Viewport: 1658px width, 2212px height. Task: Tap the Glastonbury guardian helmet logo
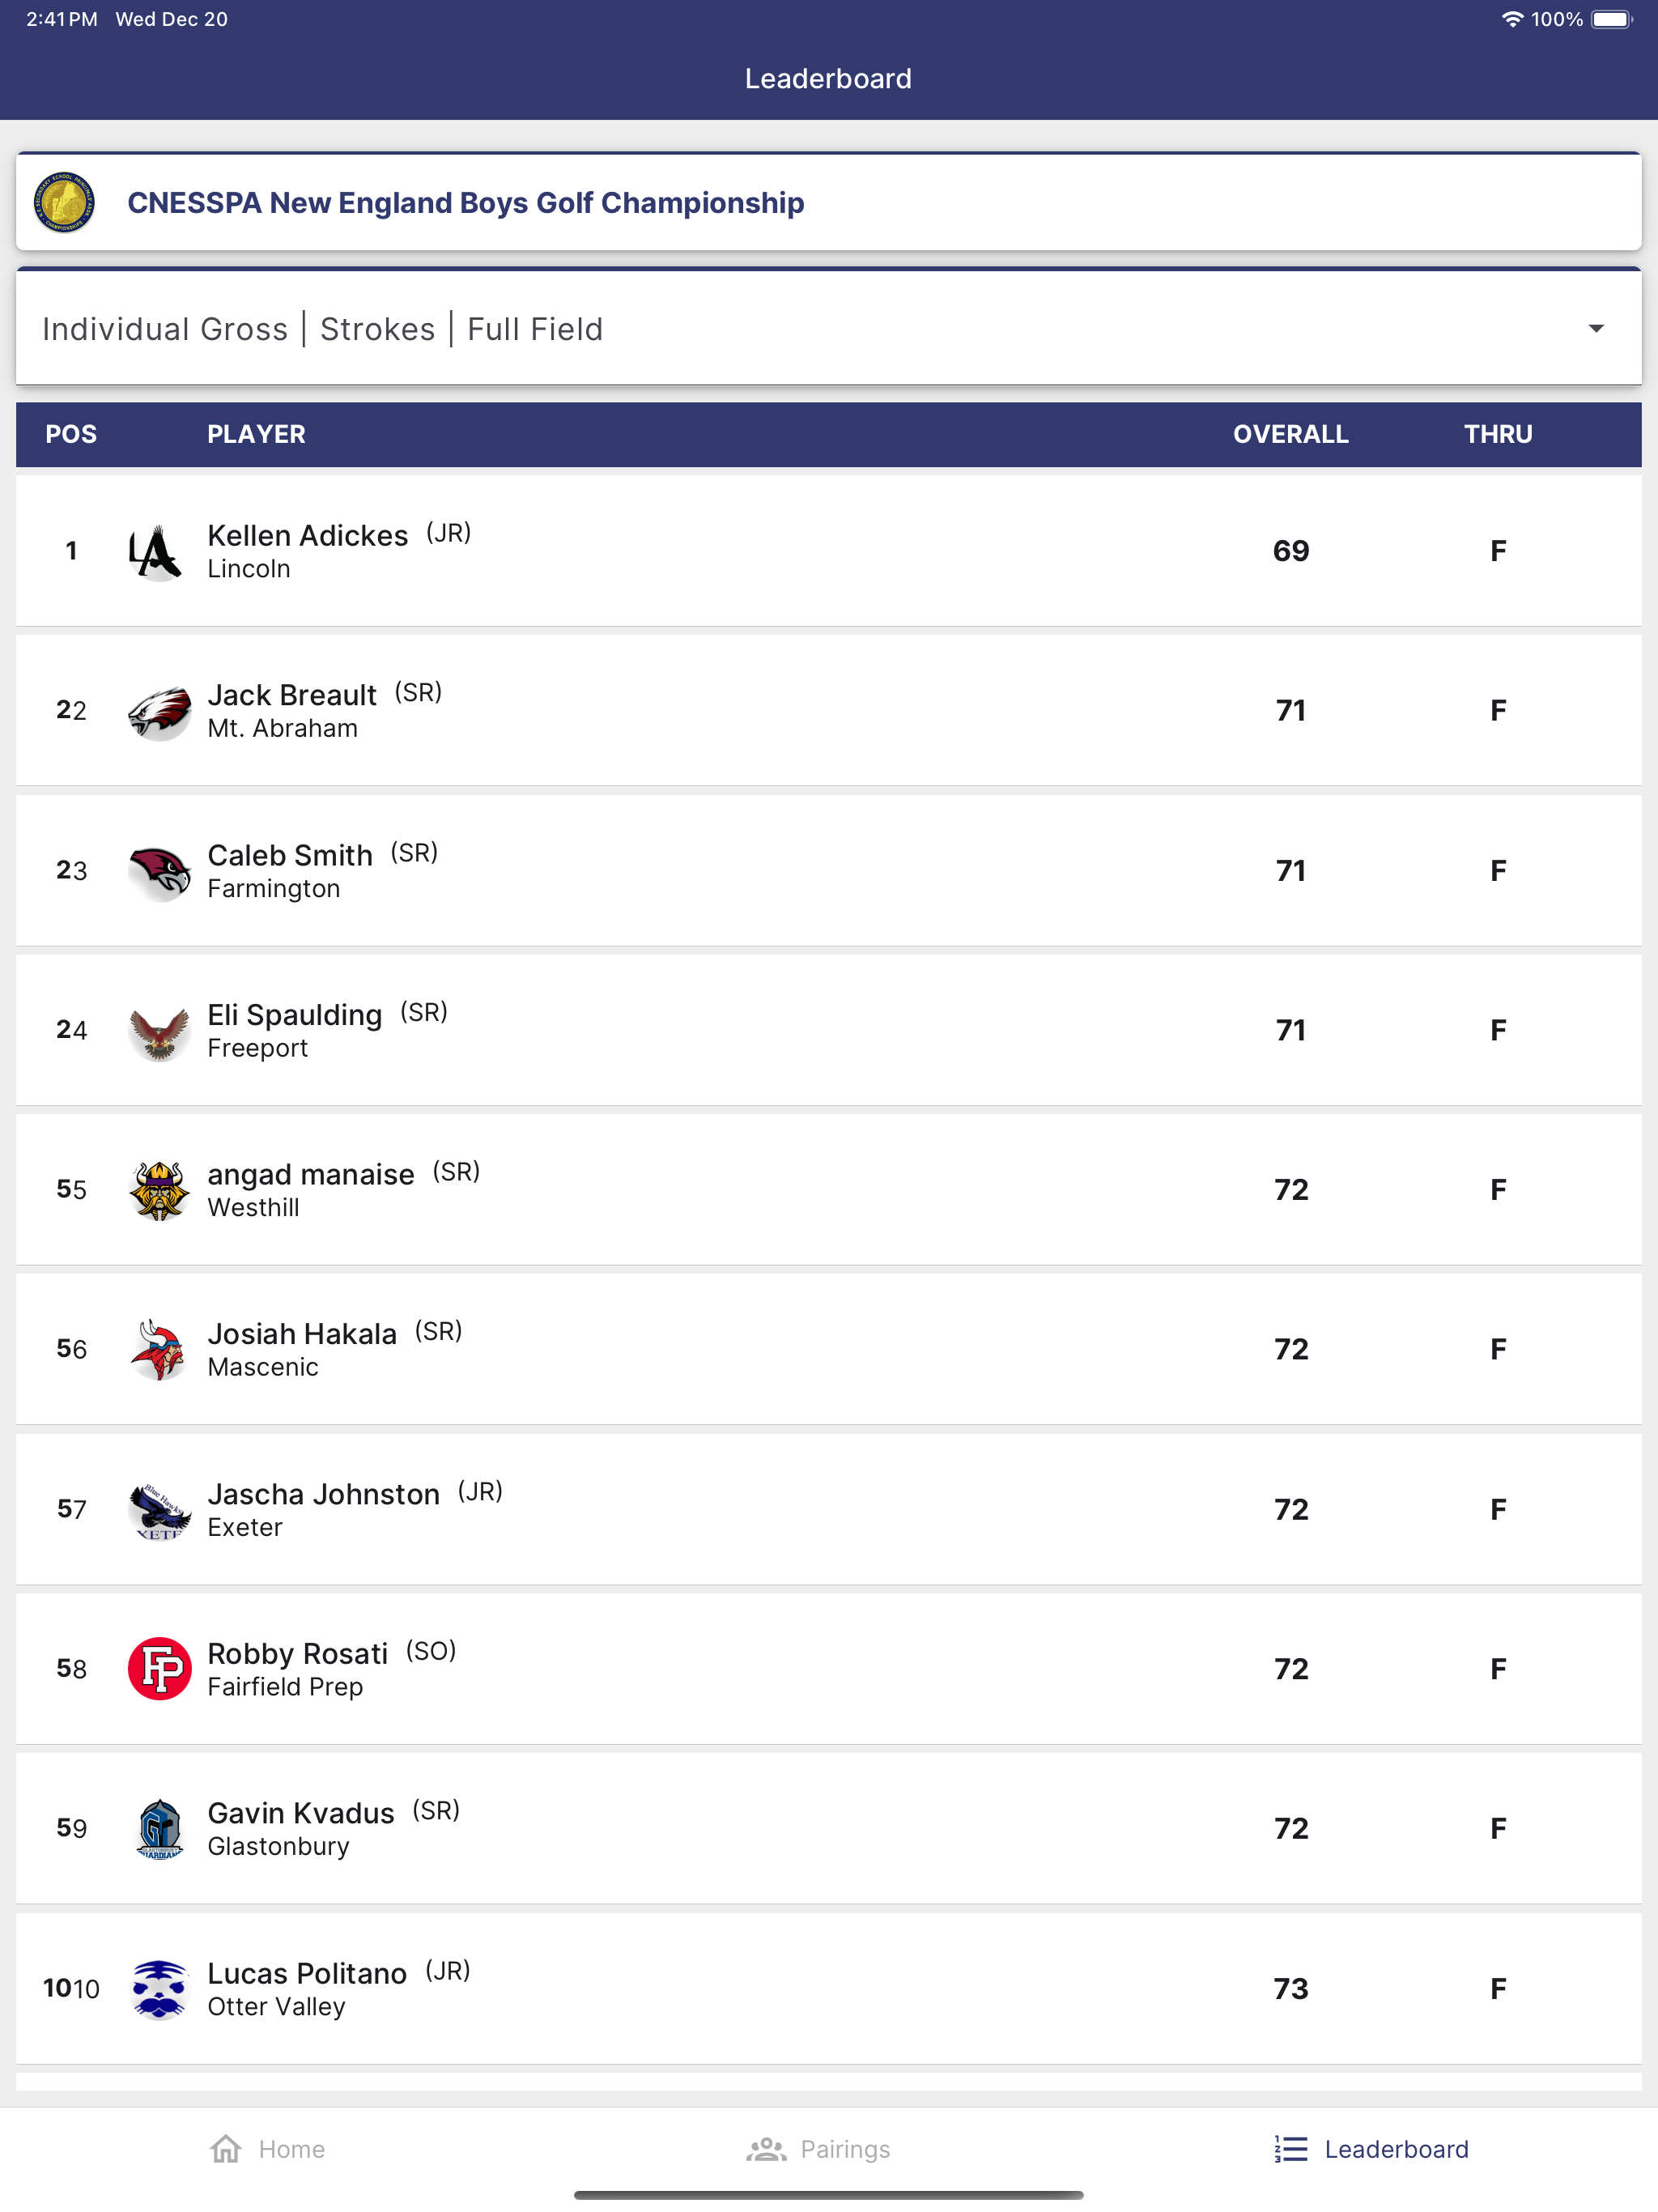pos(158,1829)
